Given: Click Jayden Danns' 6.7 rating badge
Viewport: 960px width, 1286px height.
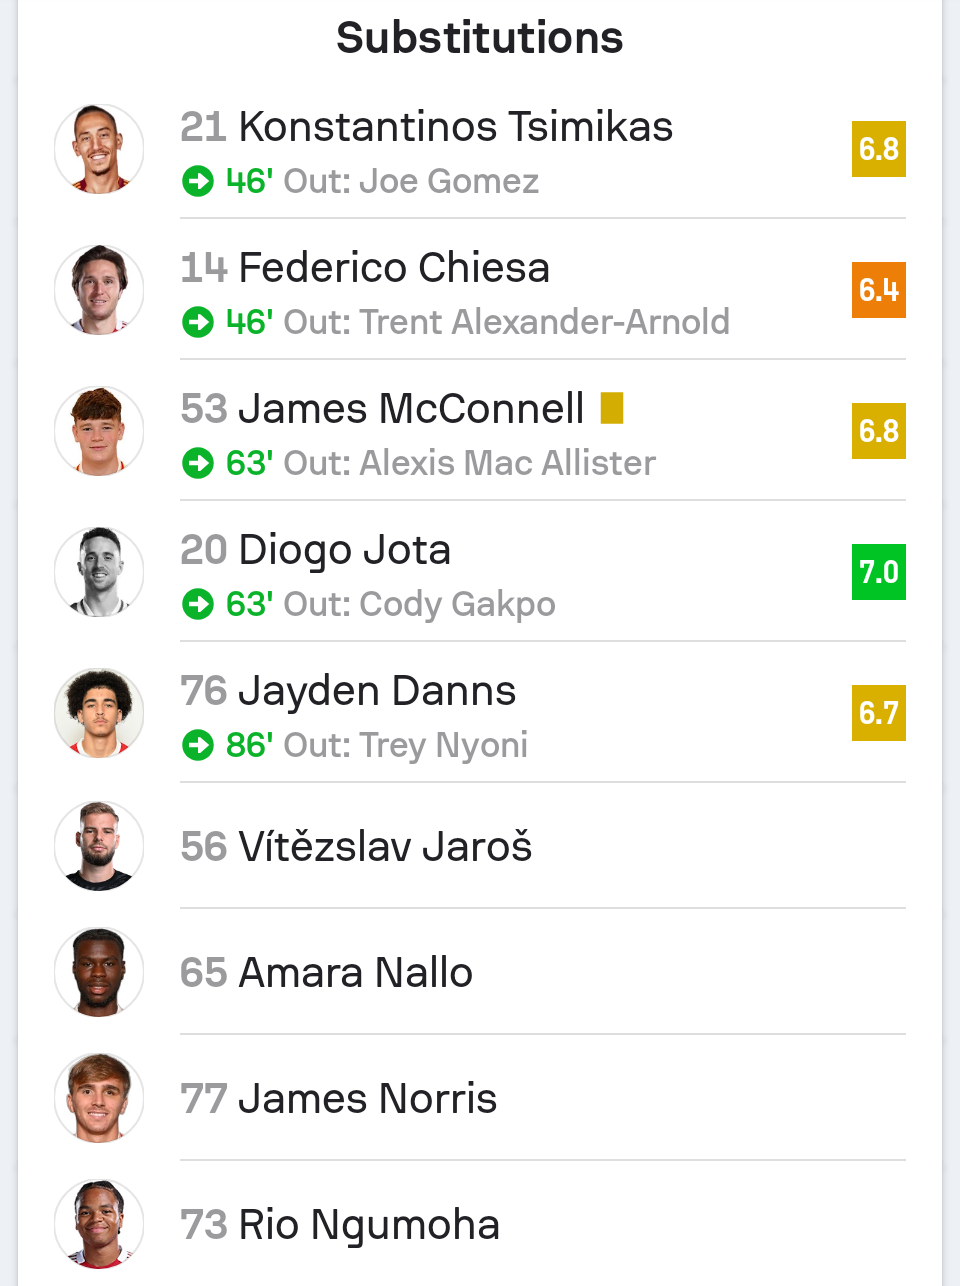Looking at the screenshot, I should 878,713.
